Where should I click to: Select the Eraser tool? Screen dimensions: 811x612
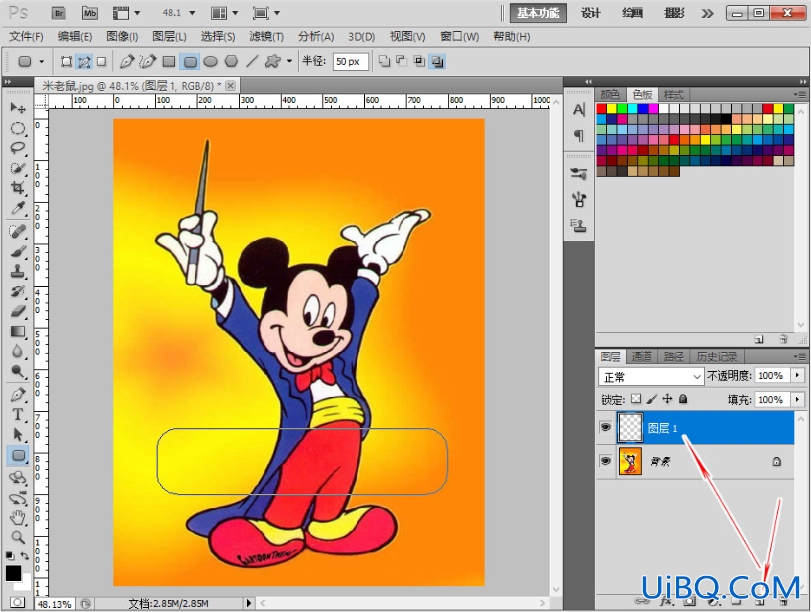pos(18,311)
